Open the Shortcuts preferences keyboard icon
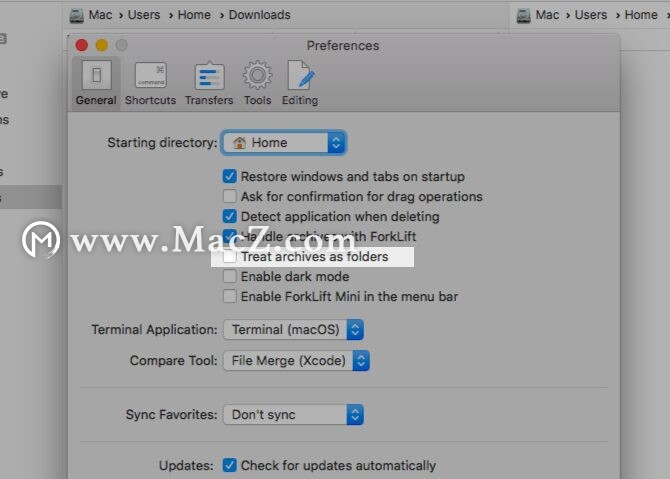 (150, 75)
